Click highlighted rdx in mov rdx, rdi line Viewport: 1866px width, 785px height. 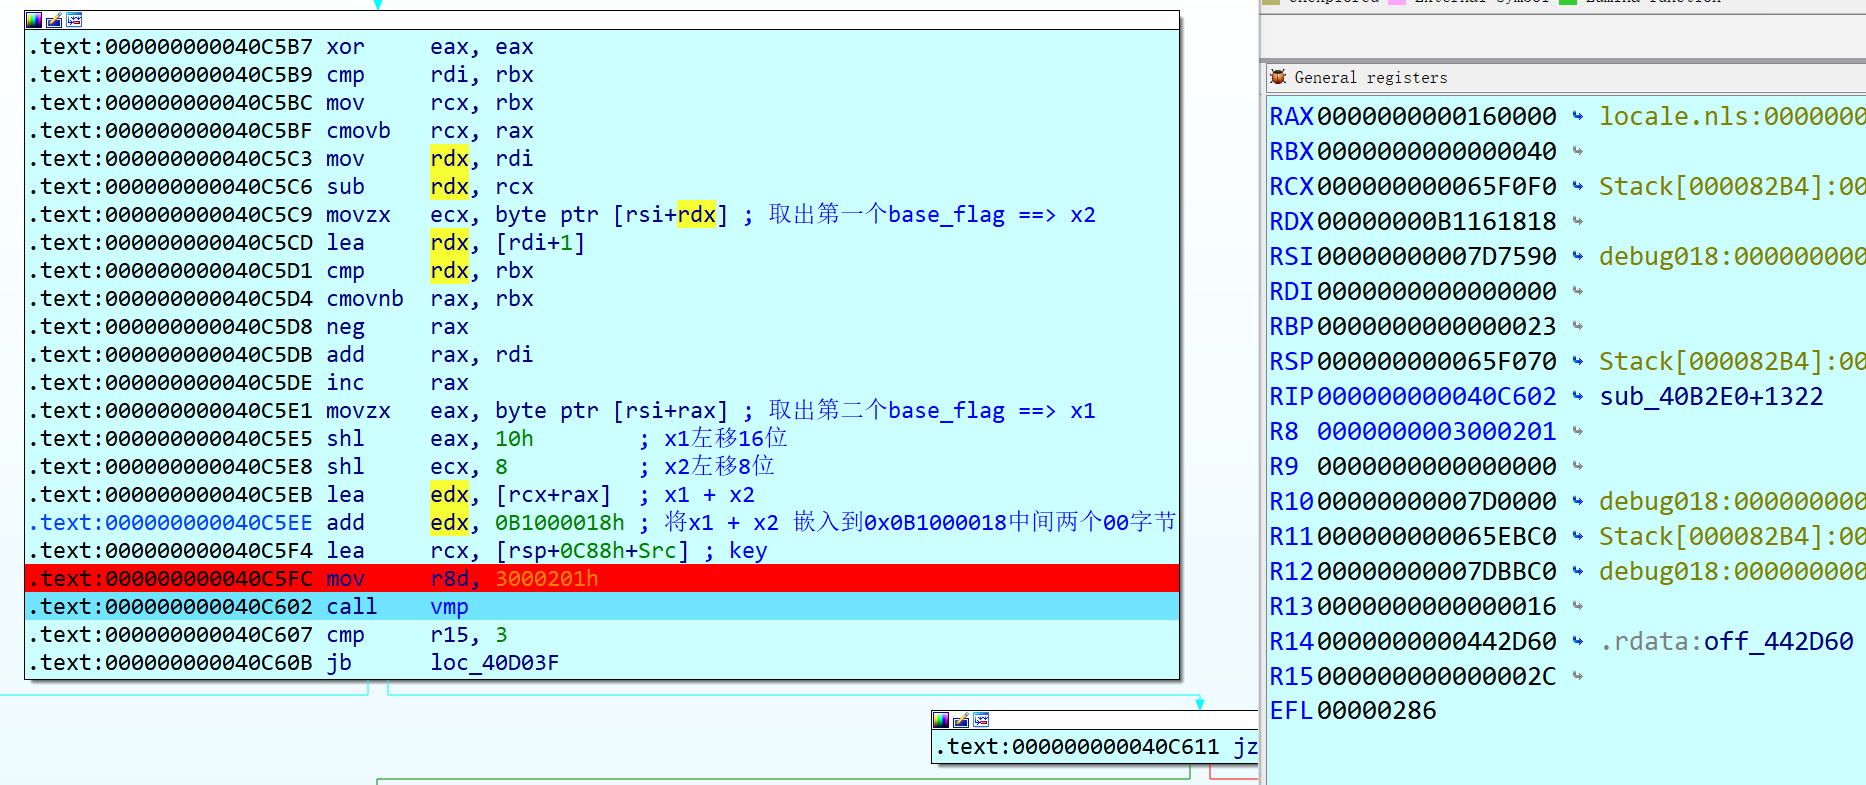pyautogui.click(x=449, y=158)
